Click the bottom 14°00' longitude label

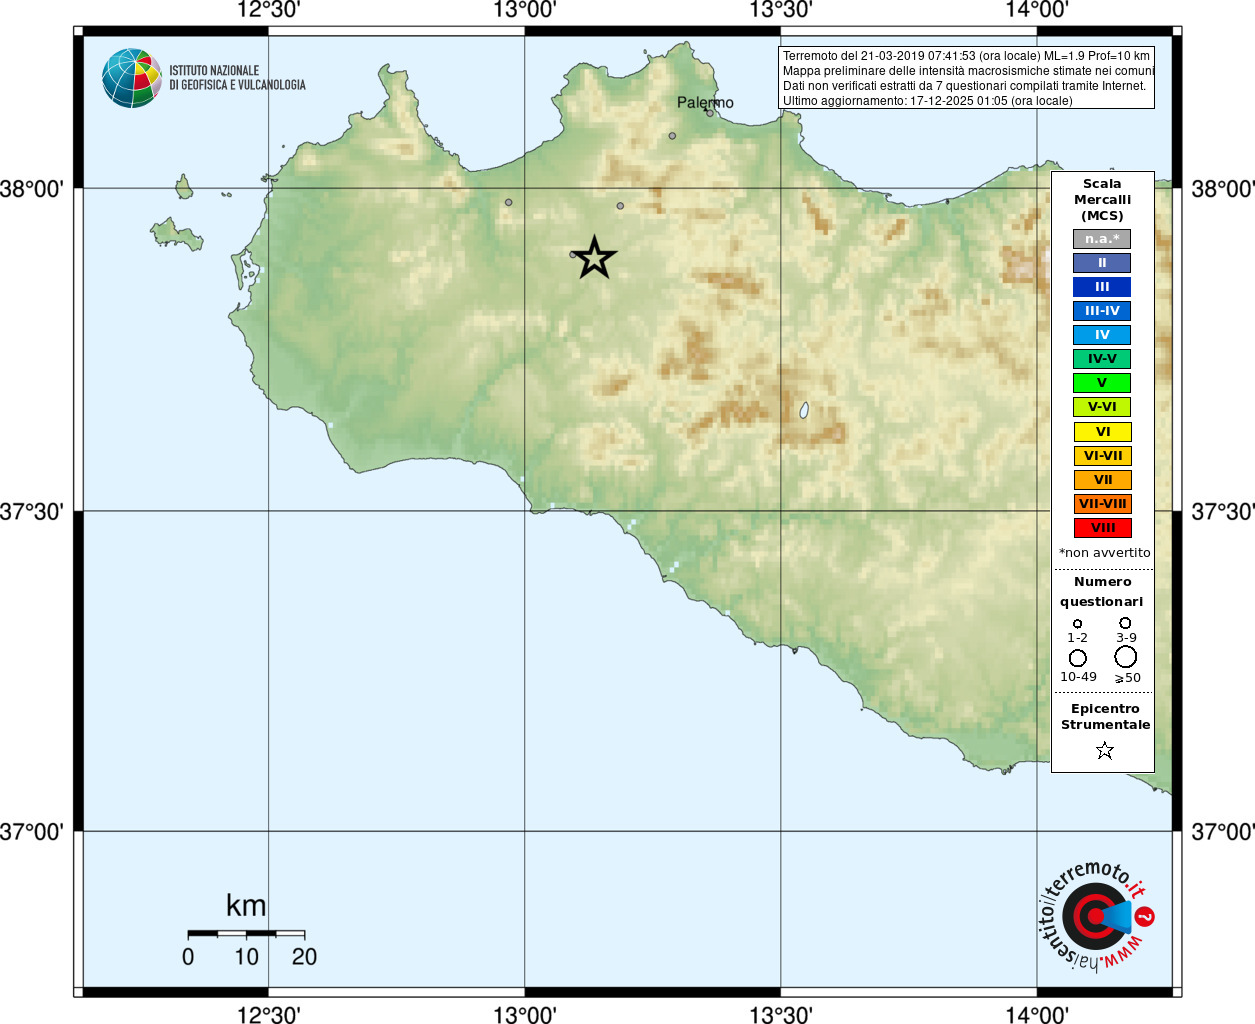pyautogui.click(x=1037, y=1015)
